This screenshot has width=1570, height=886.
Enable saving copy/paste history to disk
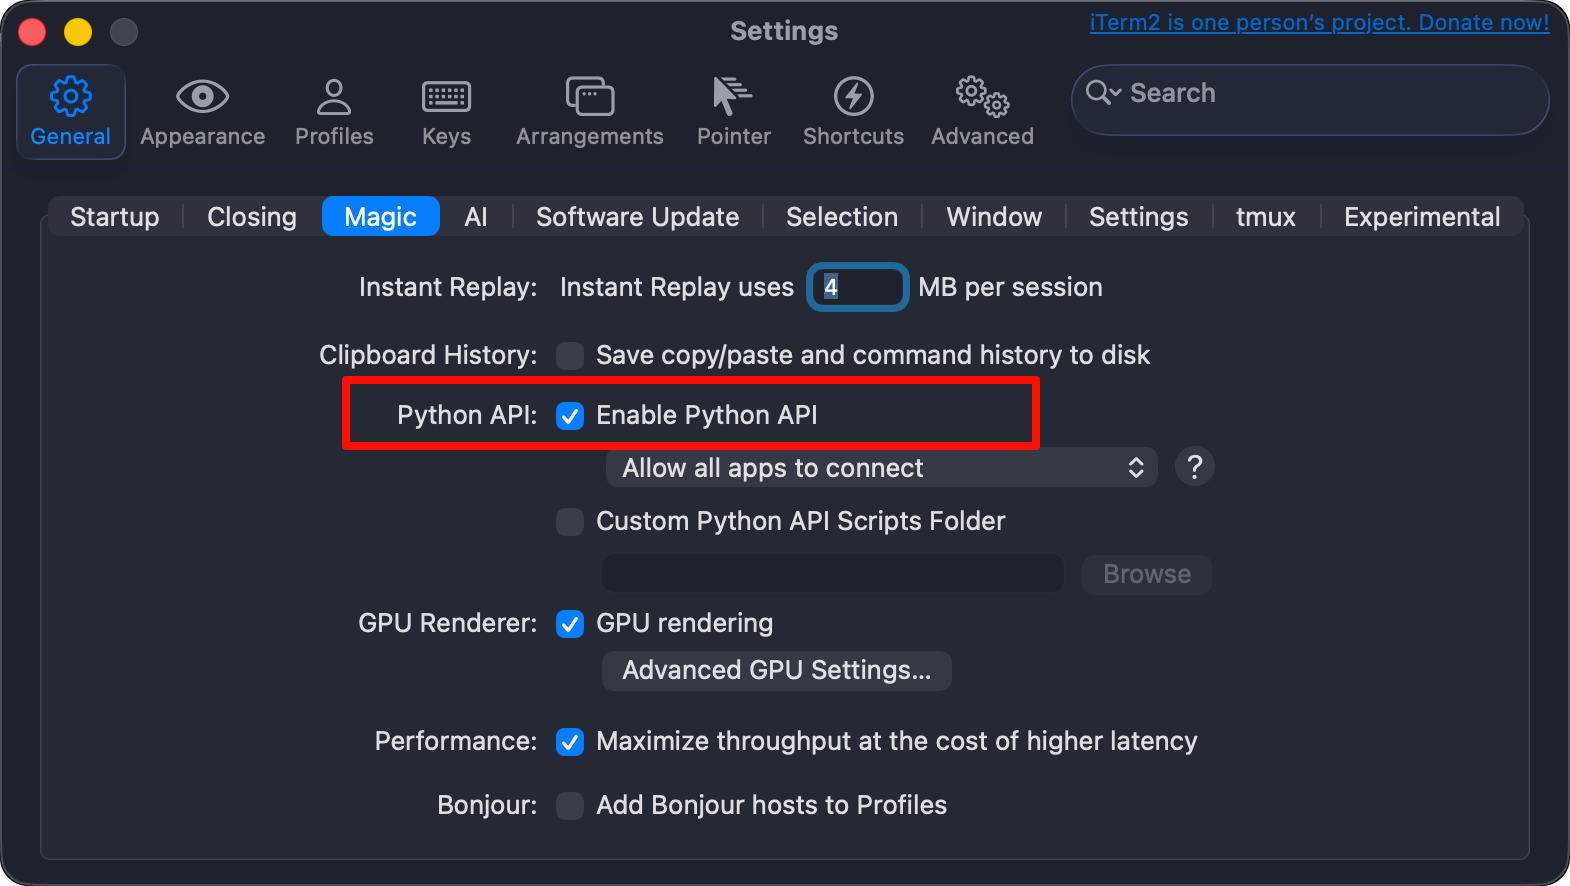point(570,356)
